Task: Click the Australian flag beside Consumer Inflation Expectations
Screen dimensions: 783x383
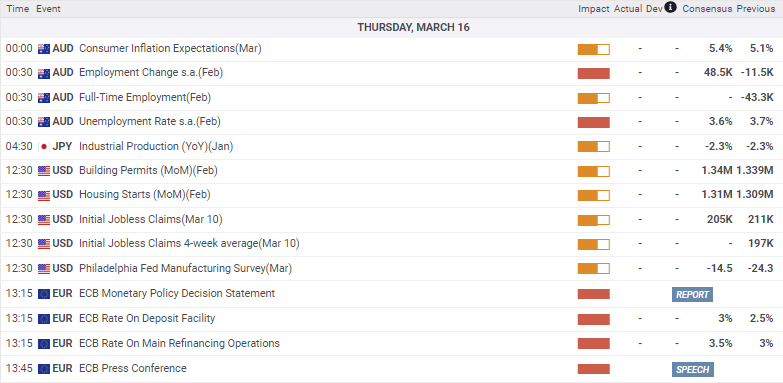Action: [x=44, y=49]
